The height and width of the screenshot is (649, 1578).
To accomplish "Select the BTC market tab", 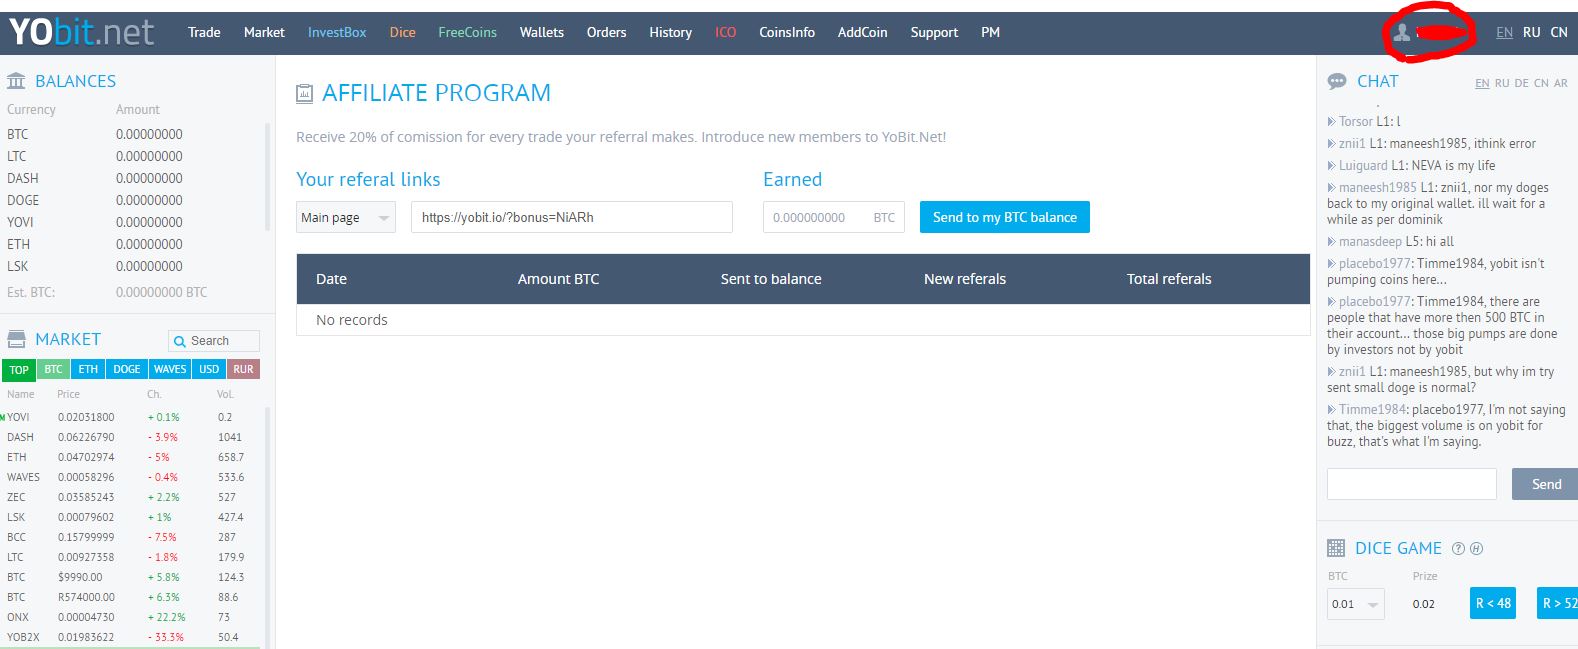I will 53,369.
